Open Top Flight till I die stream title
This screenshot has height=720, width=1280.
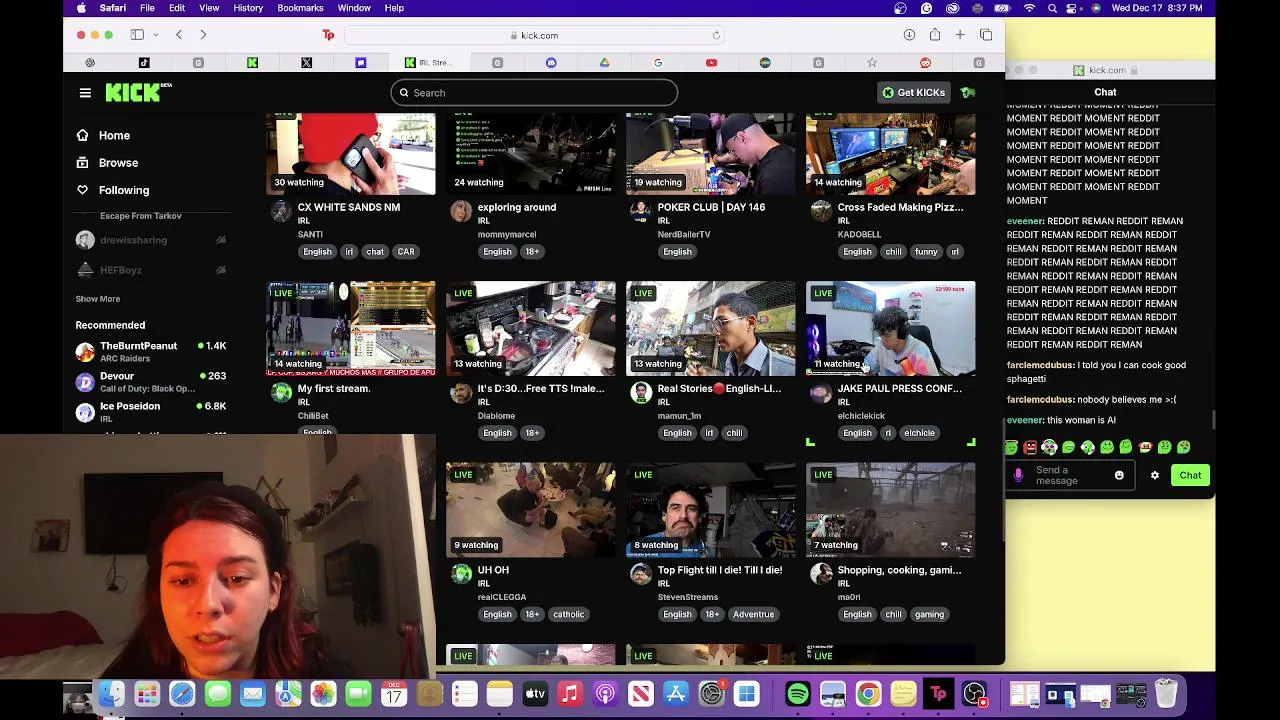point(720,570)
